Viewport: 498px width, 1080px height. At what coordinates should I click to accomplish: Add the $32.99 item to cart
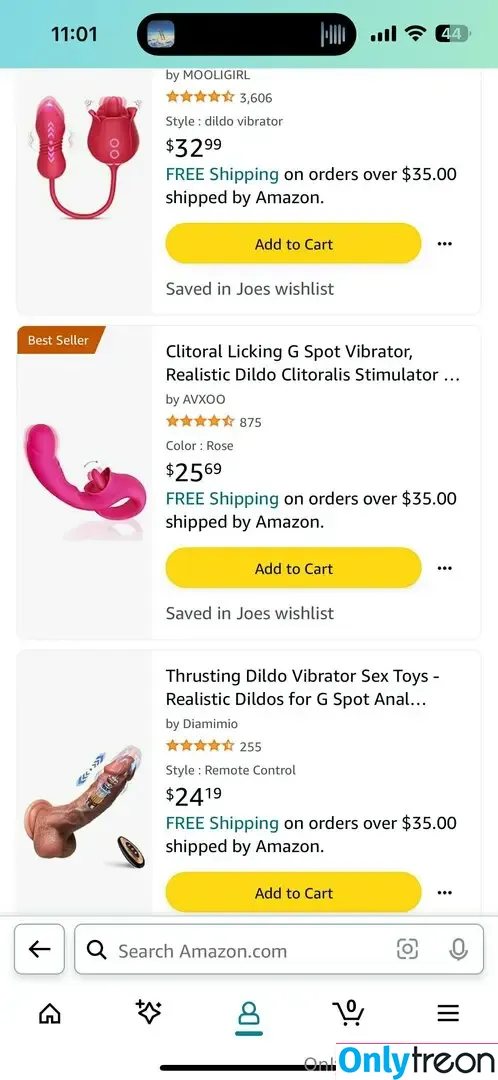(293, 244)
